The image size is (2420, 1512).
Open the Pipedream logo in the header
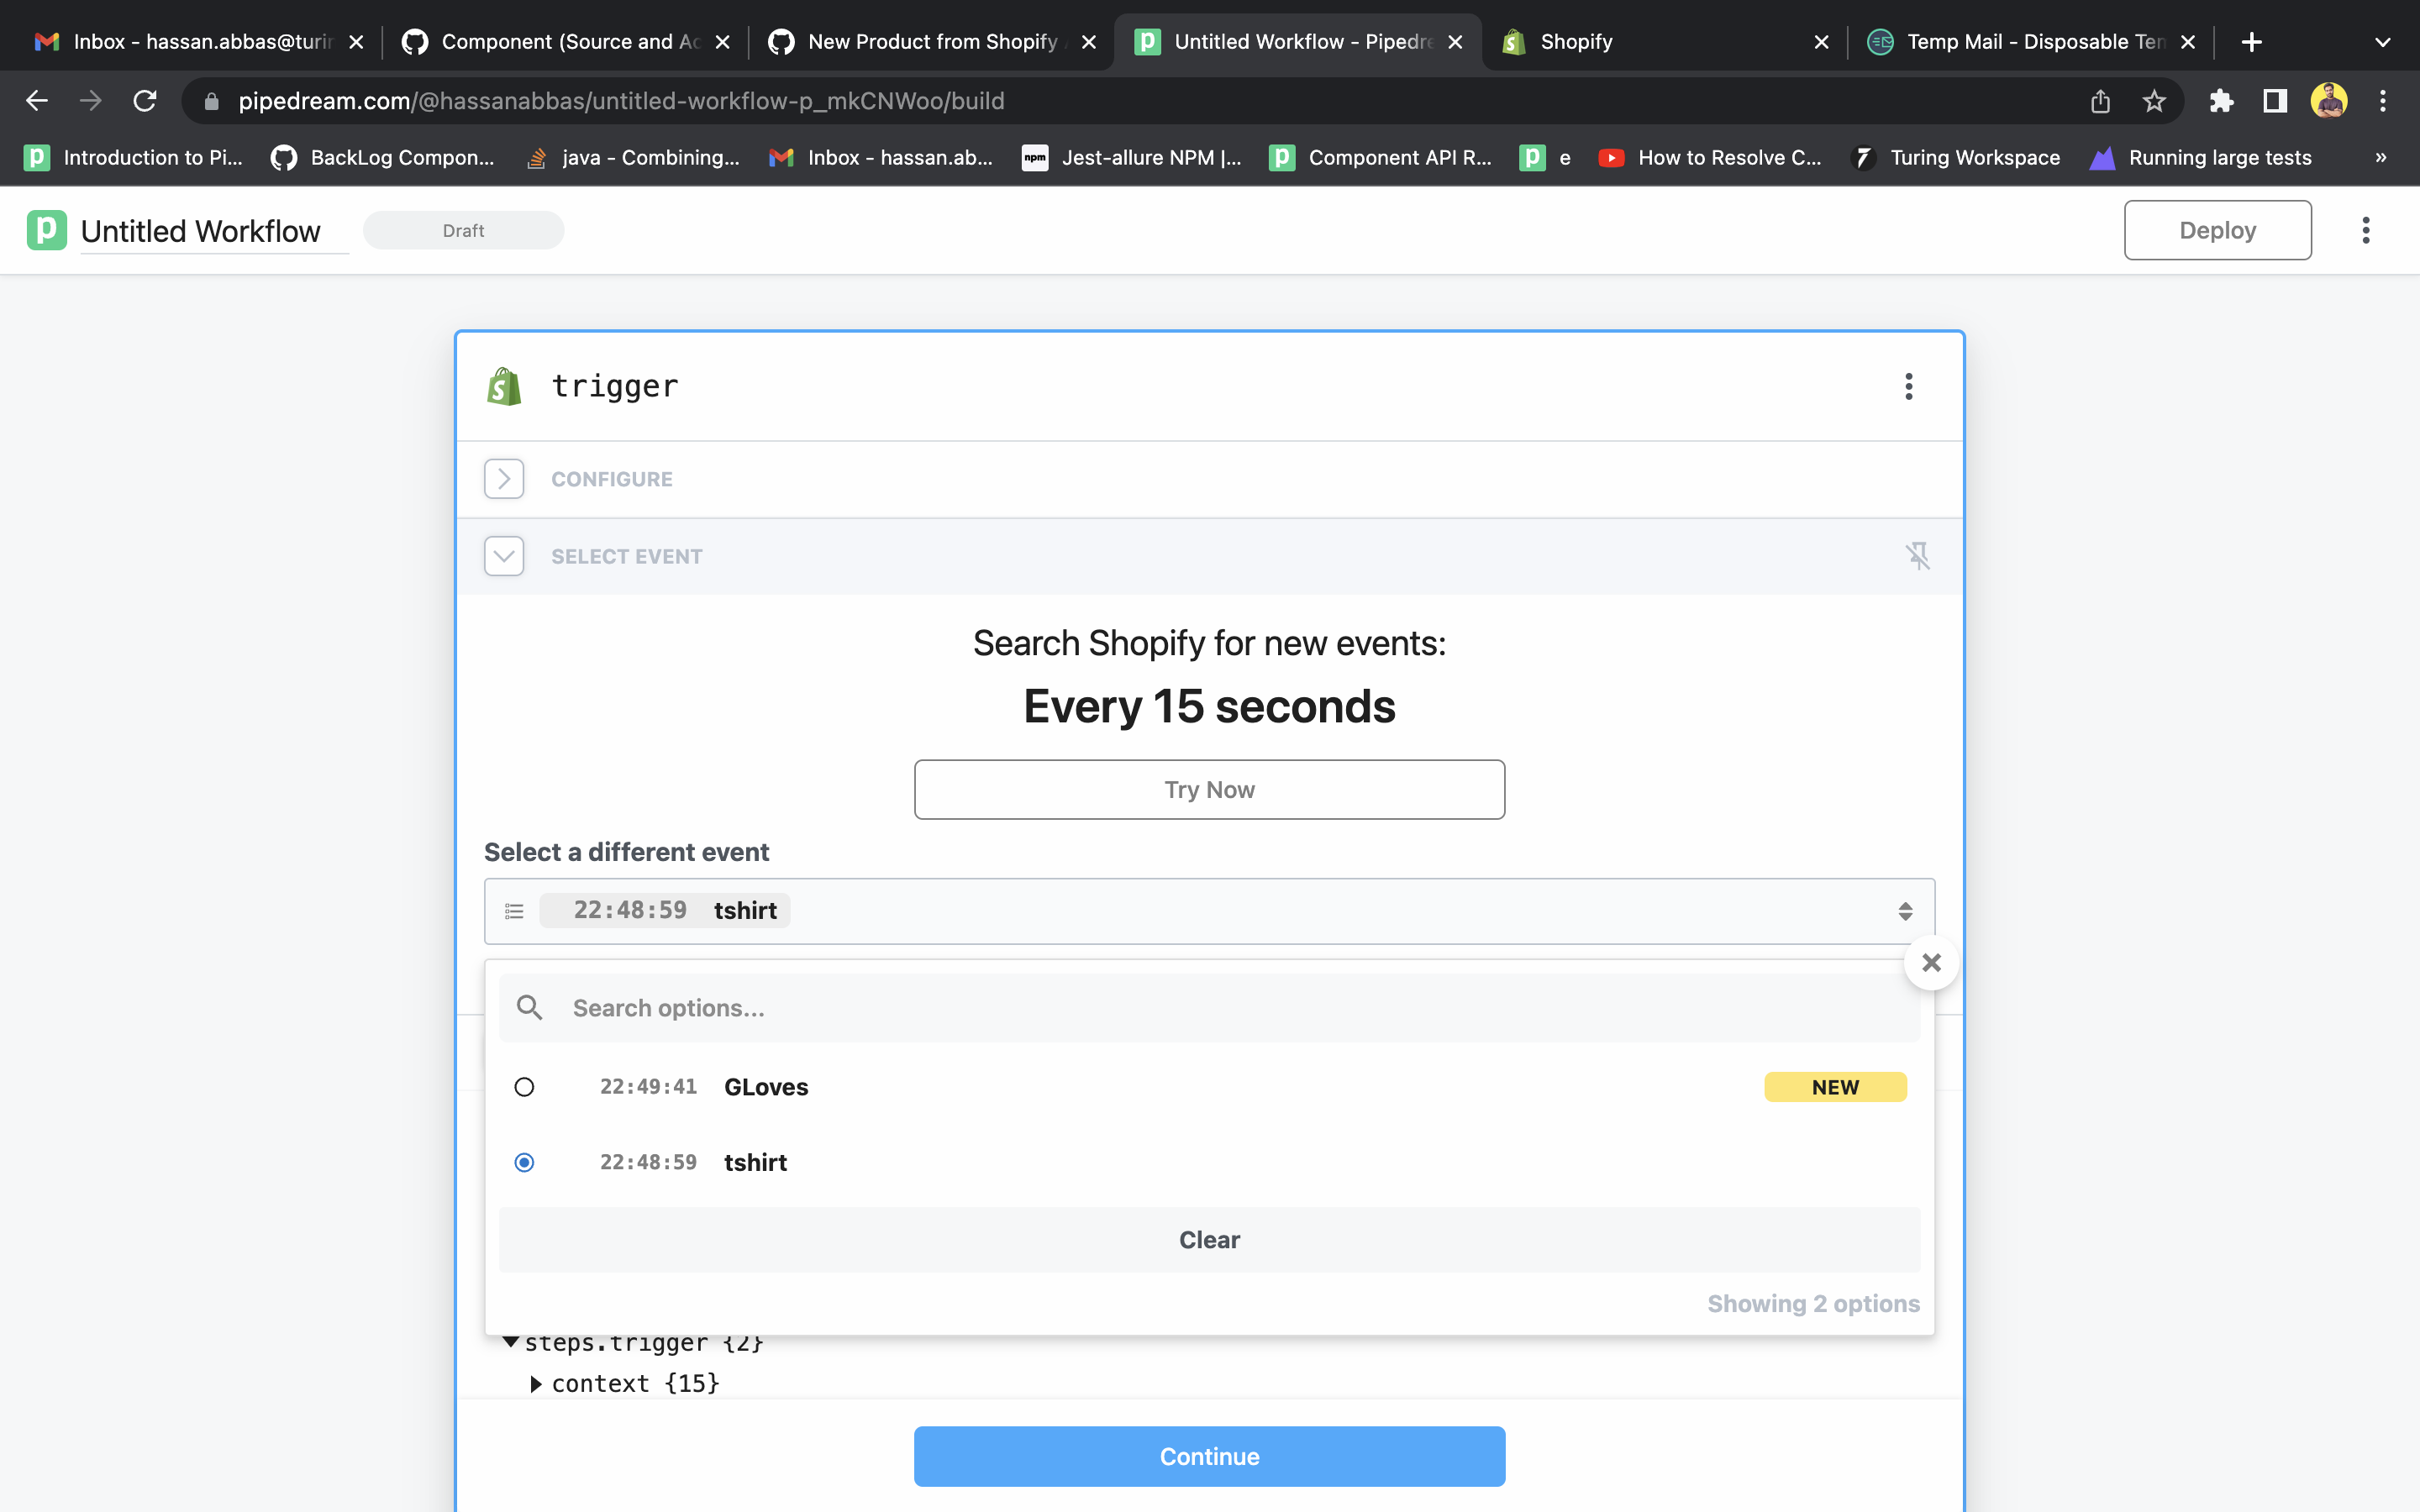tap(46, 229)
